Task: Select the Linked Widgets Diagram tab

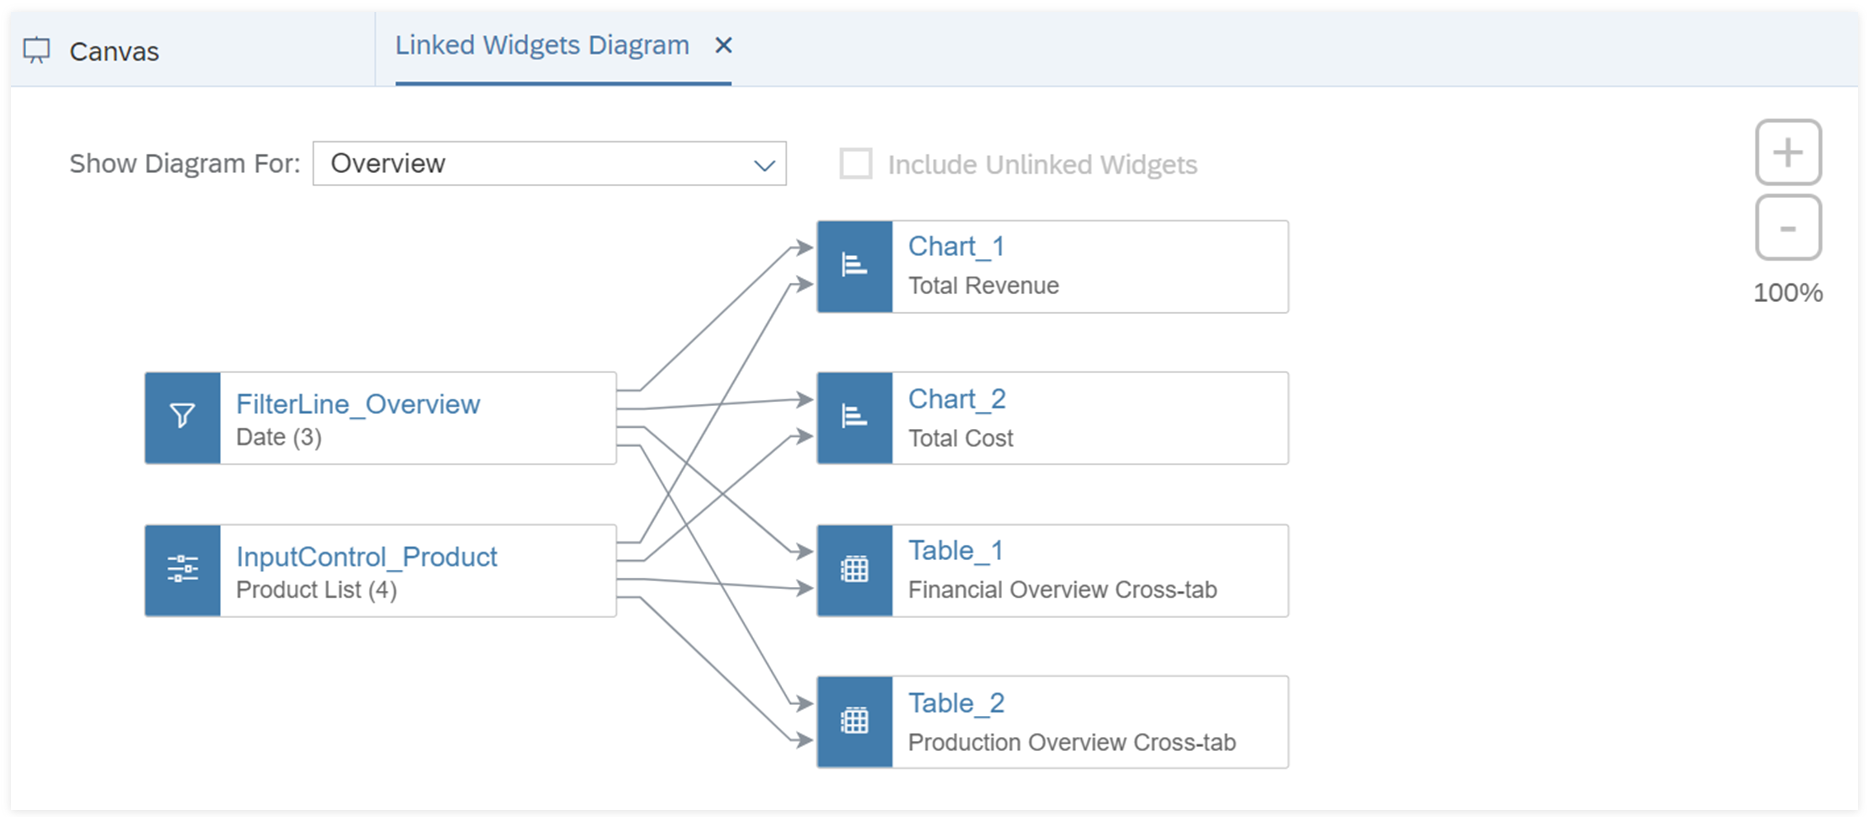Action: [541, 46]
